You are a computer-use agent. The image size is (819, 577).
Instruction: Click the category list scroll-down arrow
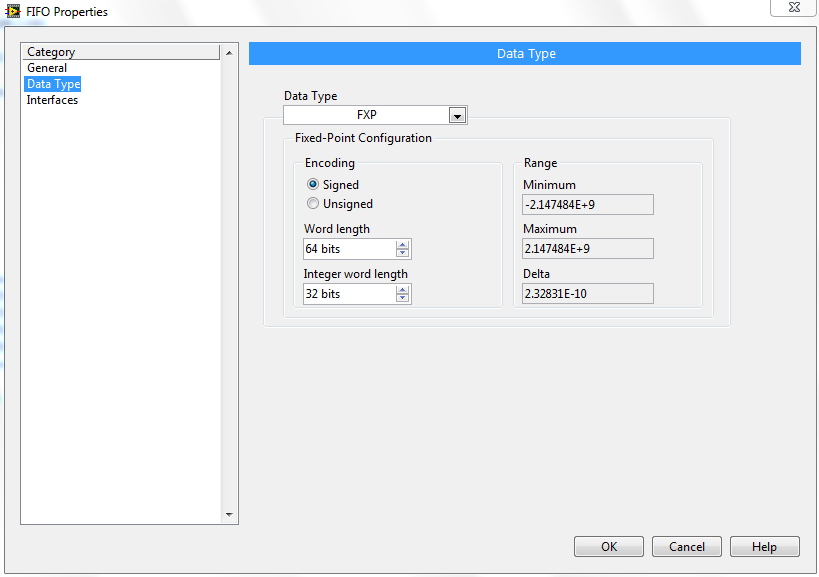pos(229,515)
